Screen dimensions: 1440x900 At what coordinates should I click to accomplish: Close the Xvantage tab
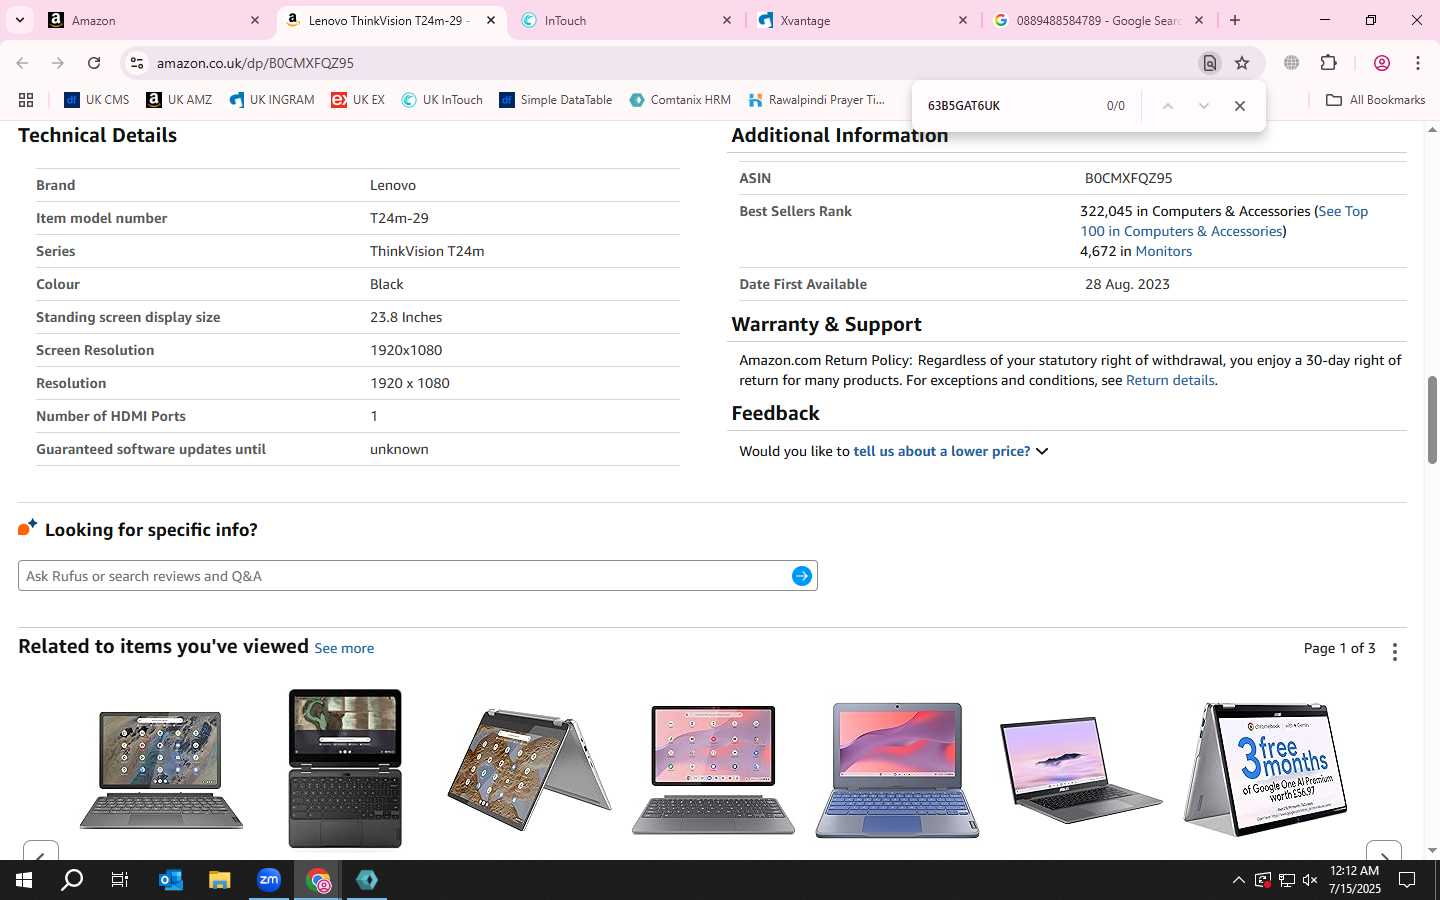pyautogui.click(x=963, y=20)
